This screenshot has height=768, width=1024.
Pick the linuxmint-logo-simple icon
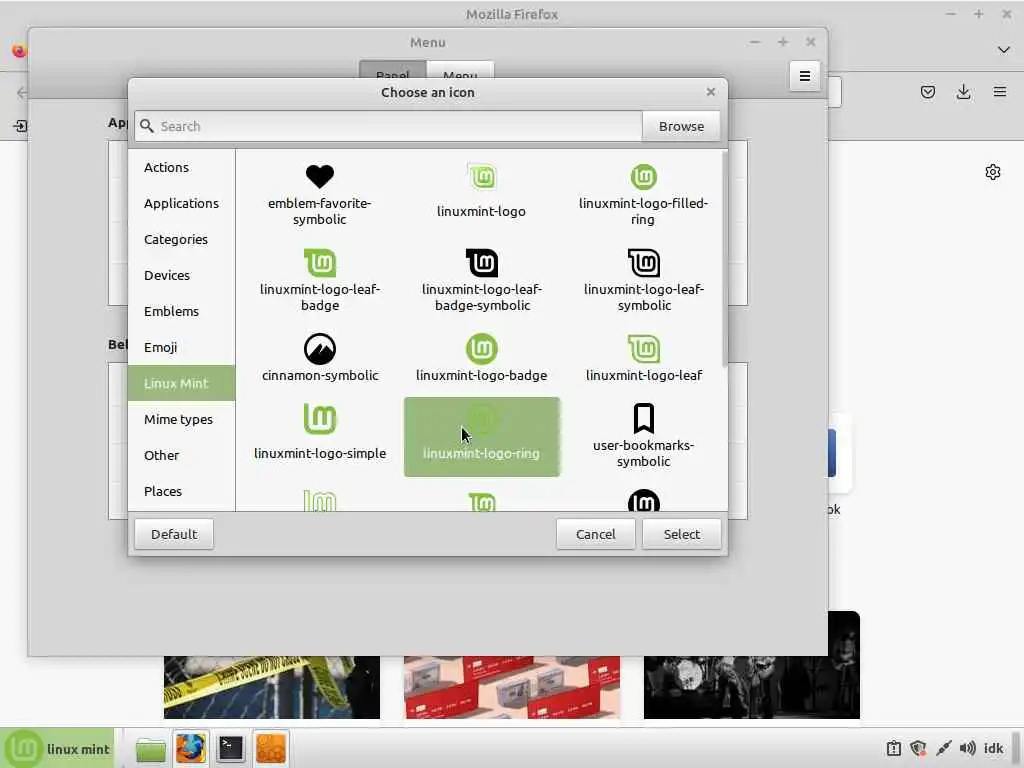pos(319,419)
